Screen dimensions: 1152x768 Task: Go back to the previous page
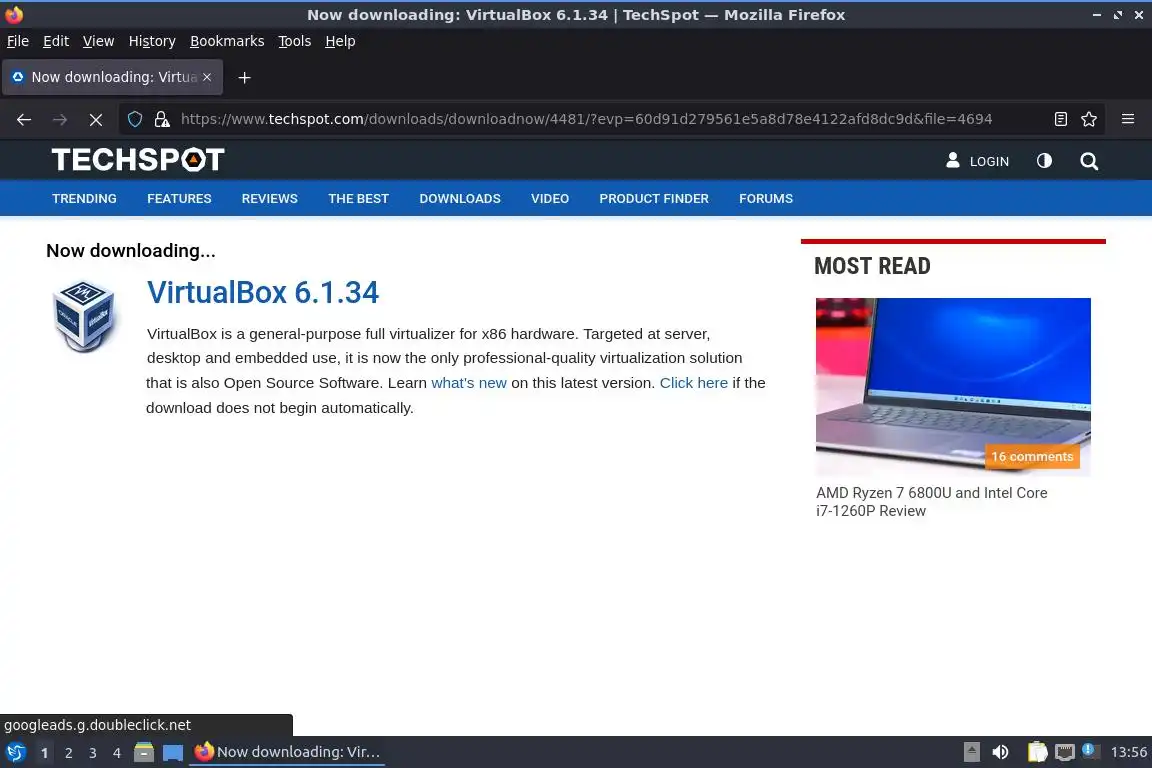click(x=24, y=119)
